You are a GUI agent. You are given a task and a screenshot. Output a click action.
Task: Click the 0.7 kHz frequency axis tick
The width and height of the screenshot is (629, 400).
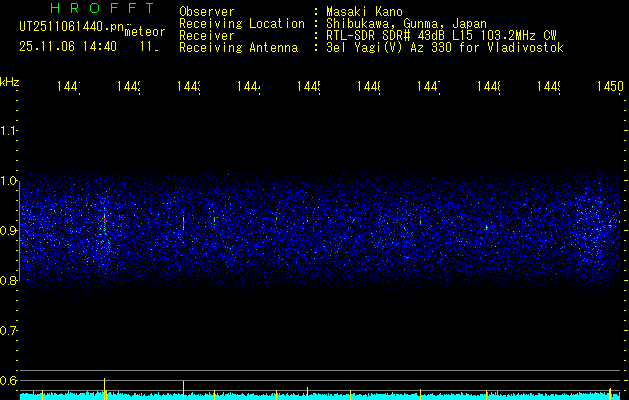pyautogui.click(x=9, y=330)
